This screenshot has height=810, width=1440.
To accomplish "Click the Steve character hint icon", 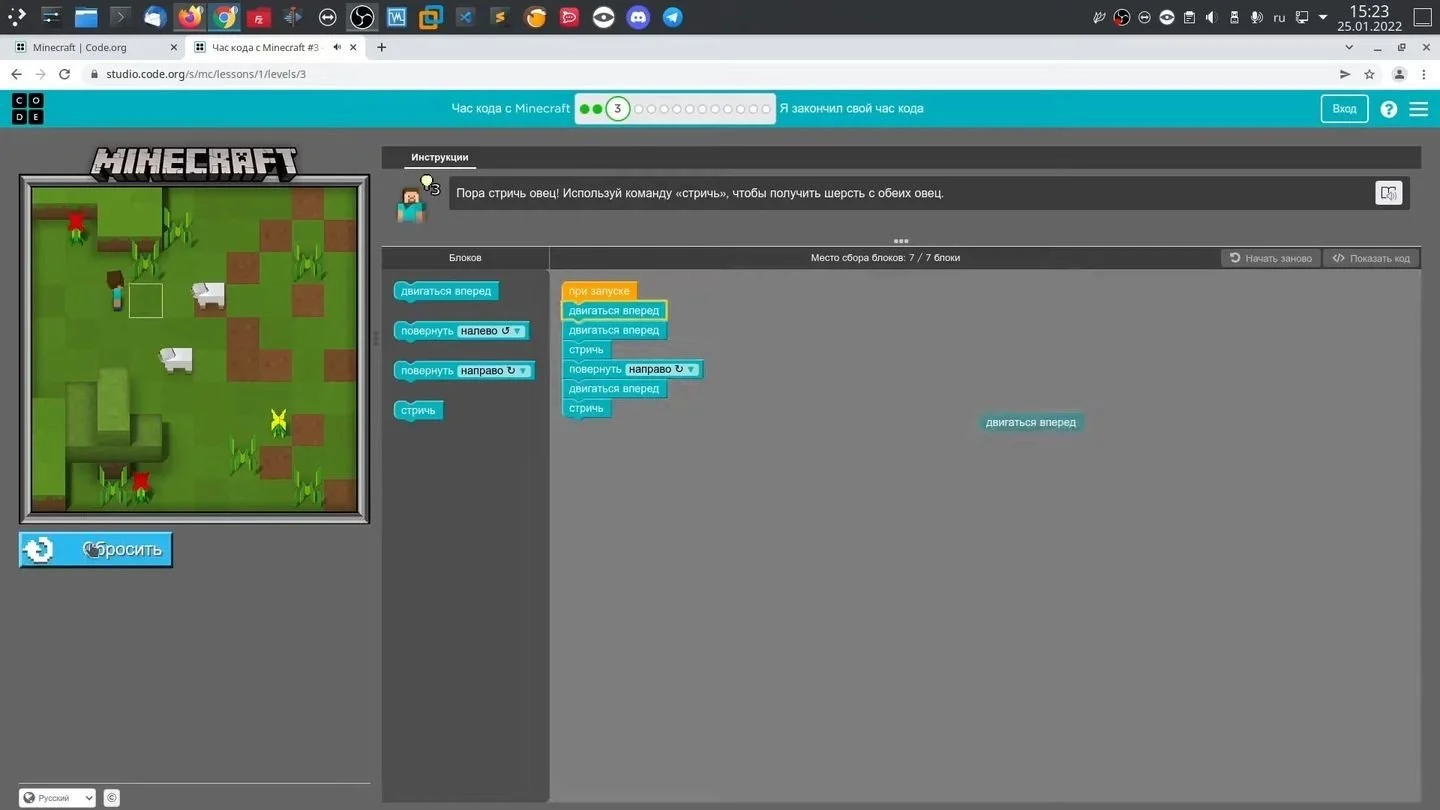I will (x=413, y=200).
